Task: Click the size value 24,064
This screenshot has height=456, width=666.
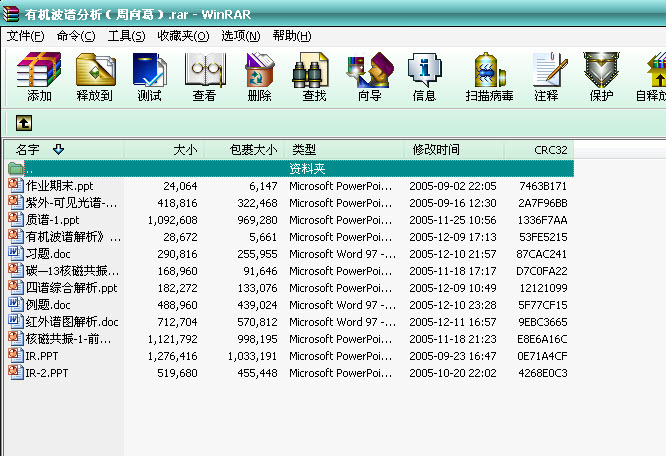Action: point(180,186)
